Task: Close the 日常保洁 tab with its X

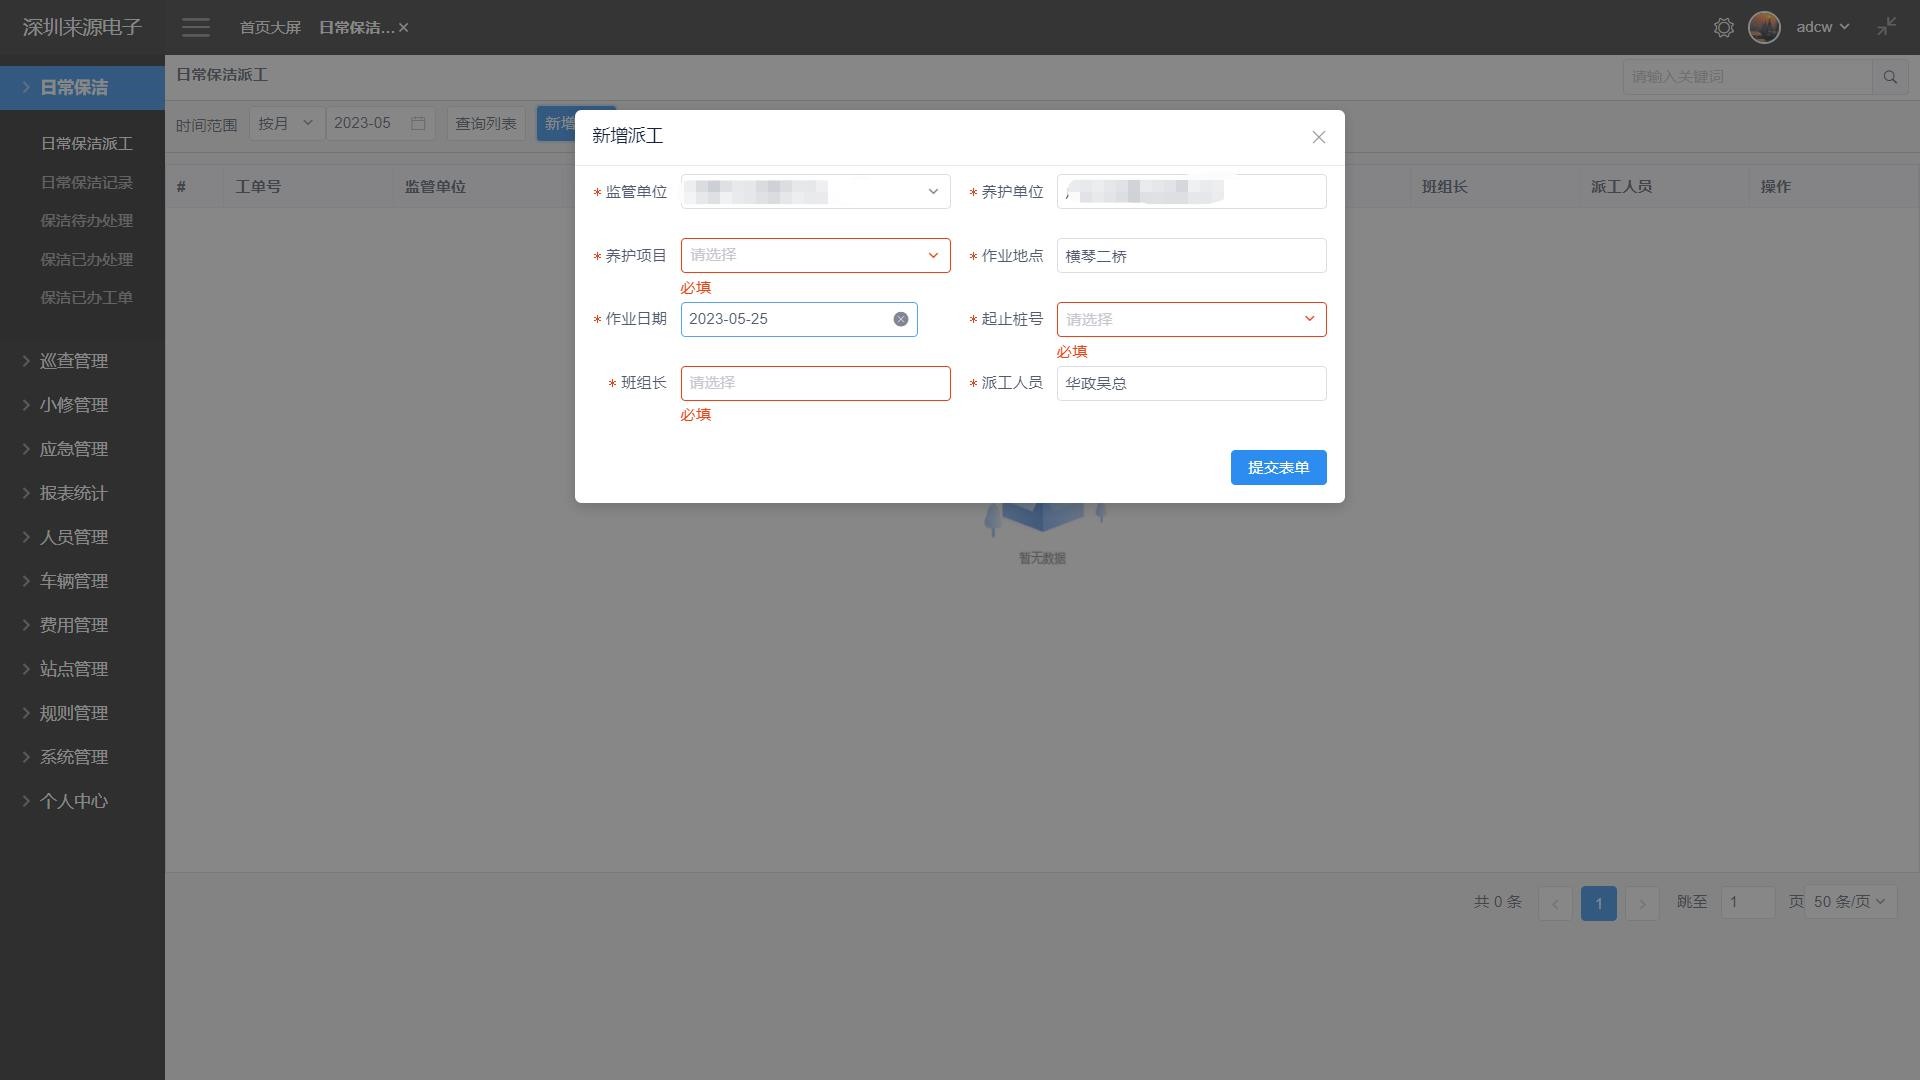Action: (x=404, y=28)
